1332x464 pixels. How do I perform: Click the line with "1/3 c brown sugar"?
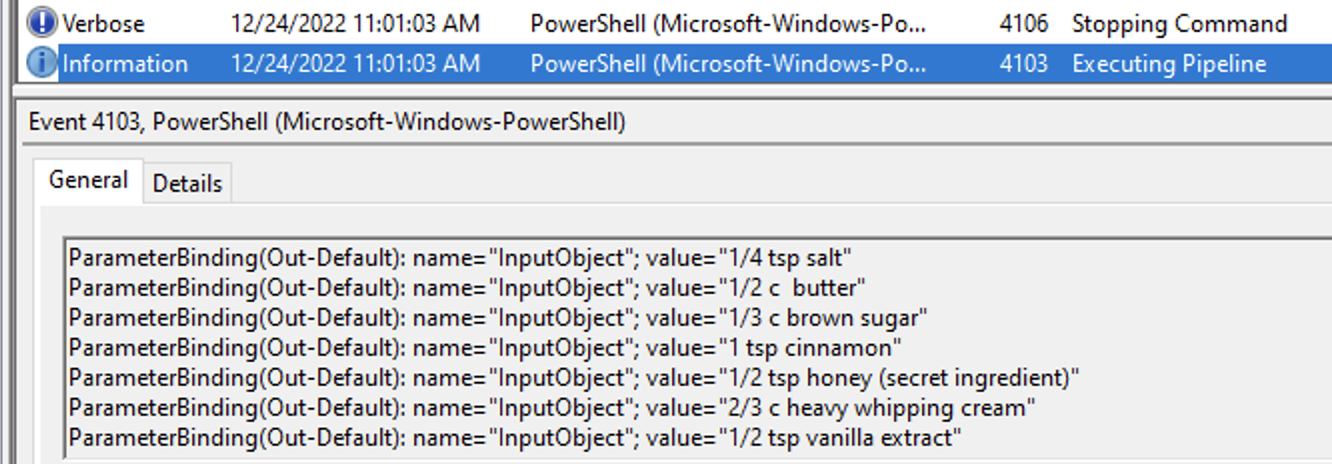[499, 318]
